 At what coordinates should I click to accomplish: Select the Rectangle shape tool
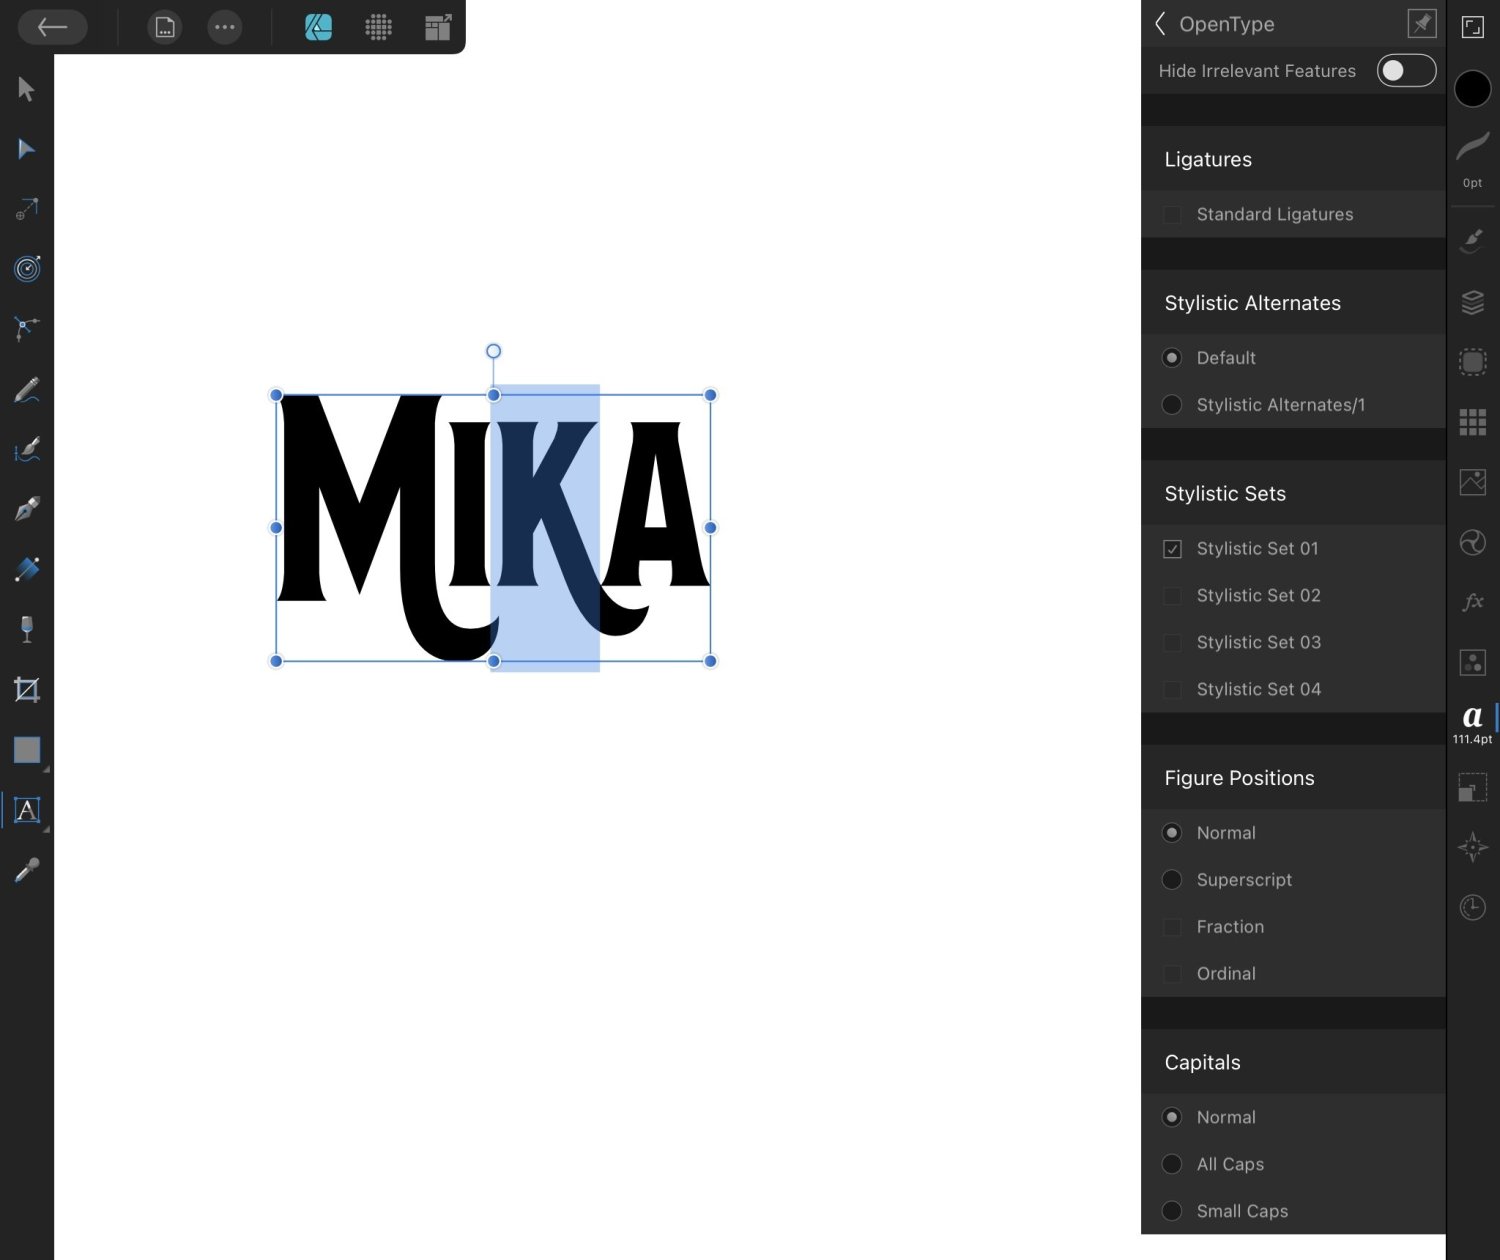coord(27,750)
